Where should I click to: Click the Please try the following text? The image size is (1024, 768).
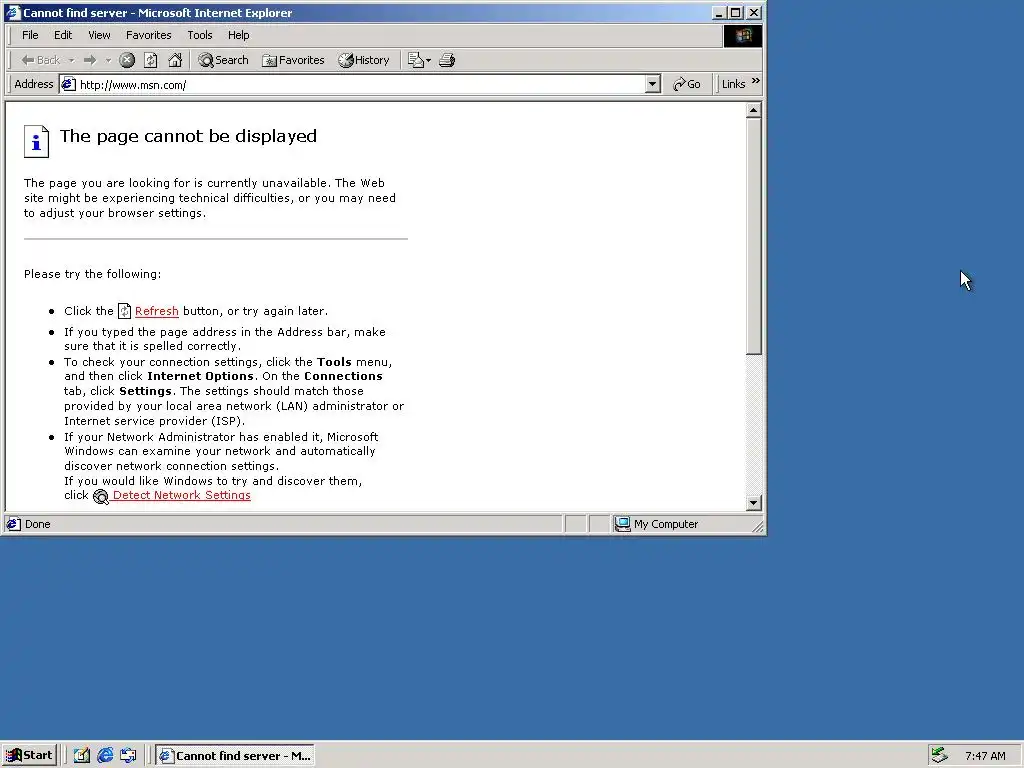tap(93, 274)
